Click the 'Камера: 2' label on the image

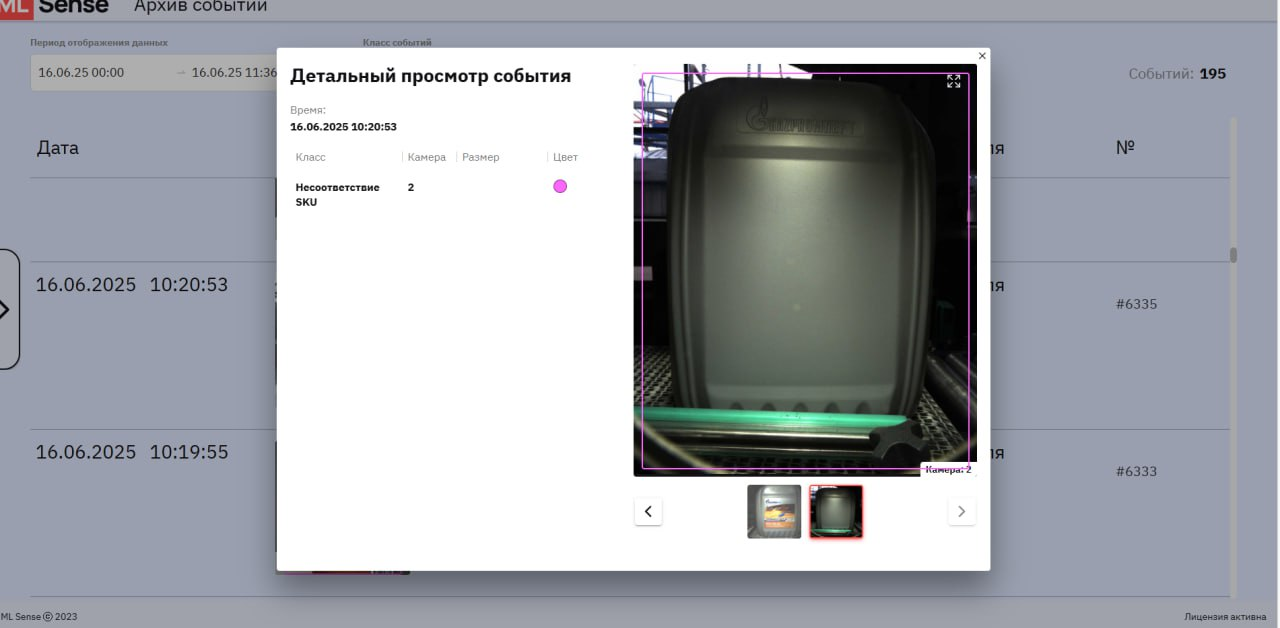pyautogui.click(x=948, y=469)
